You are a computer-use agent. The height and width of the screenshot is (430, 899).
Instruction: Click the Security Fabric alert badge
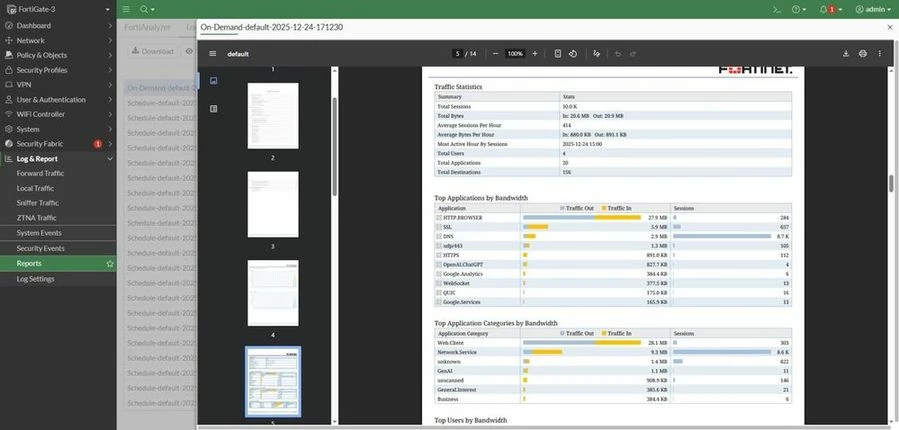97,144
